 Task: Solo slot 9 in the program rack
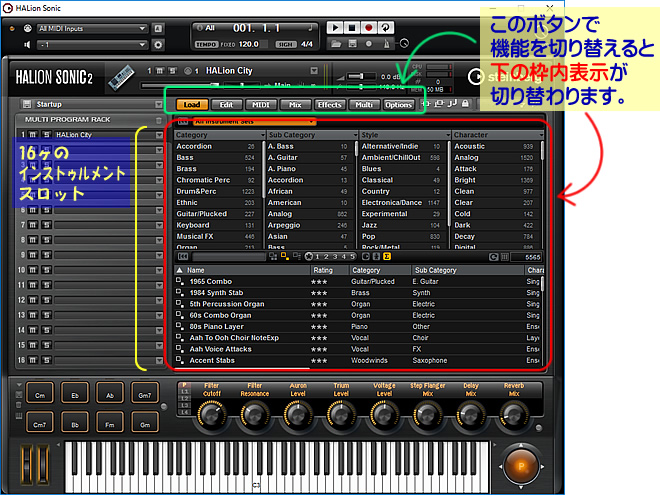(x=46, y=255)
